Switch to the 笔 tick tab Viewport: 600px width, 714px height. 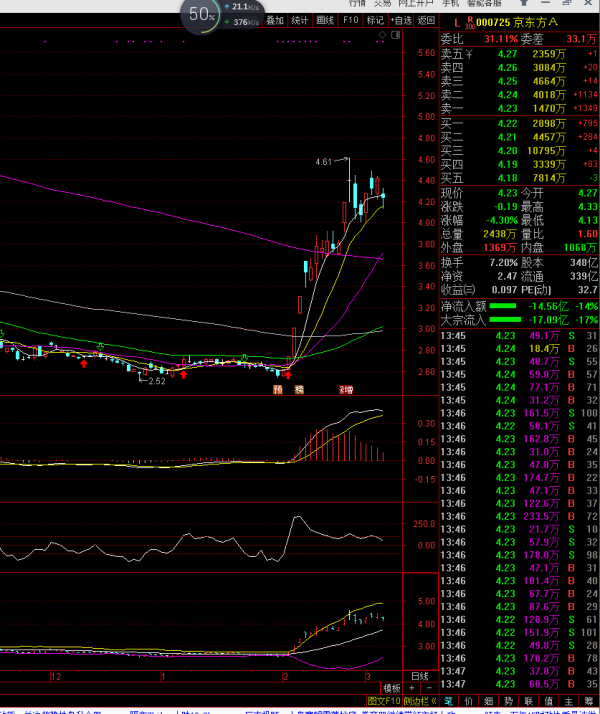pyautogui.click(x=449, y=701)
